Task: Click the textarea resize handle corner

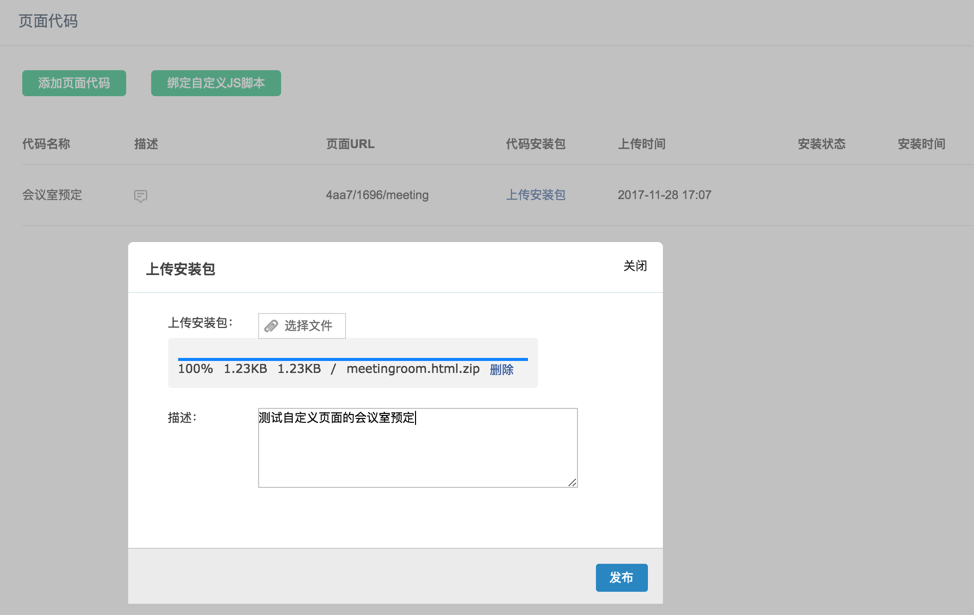Action: point(572,482)
